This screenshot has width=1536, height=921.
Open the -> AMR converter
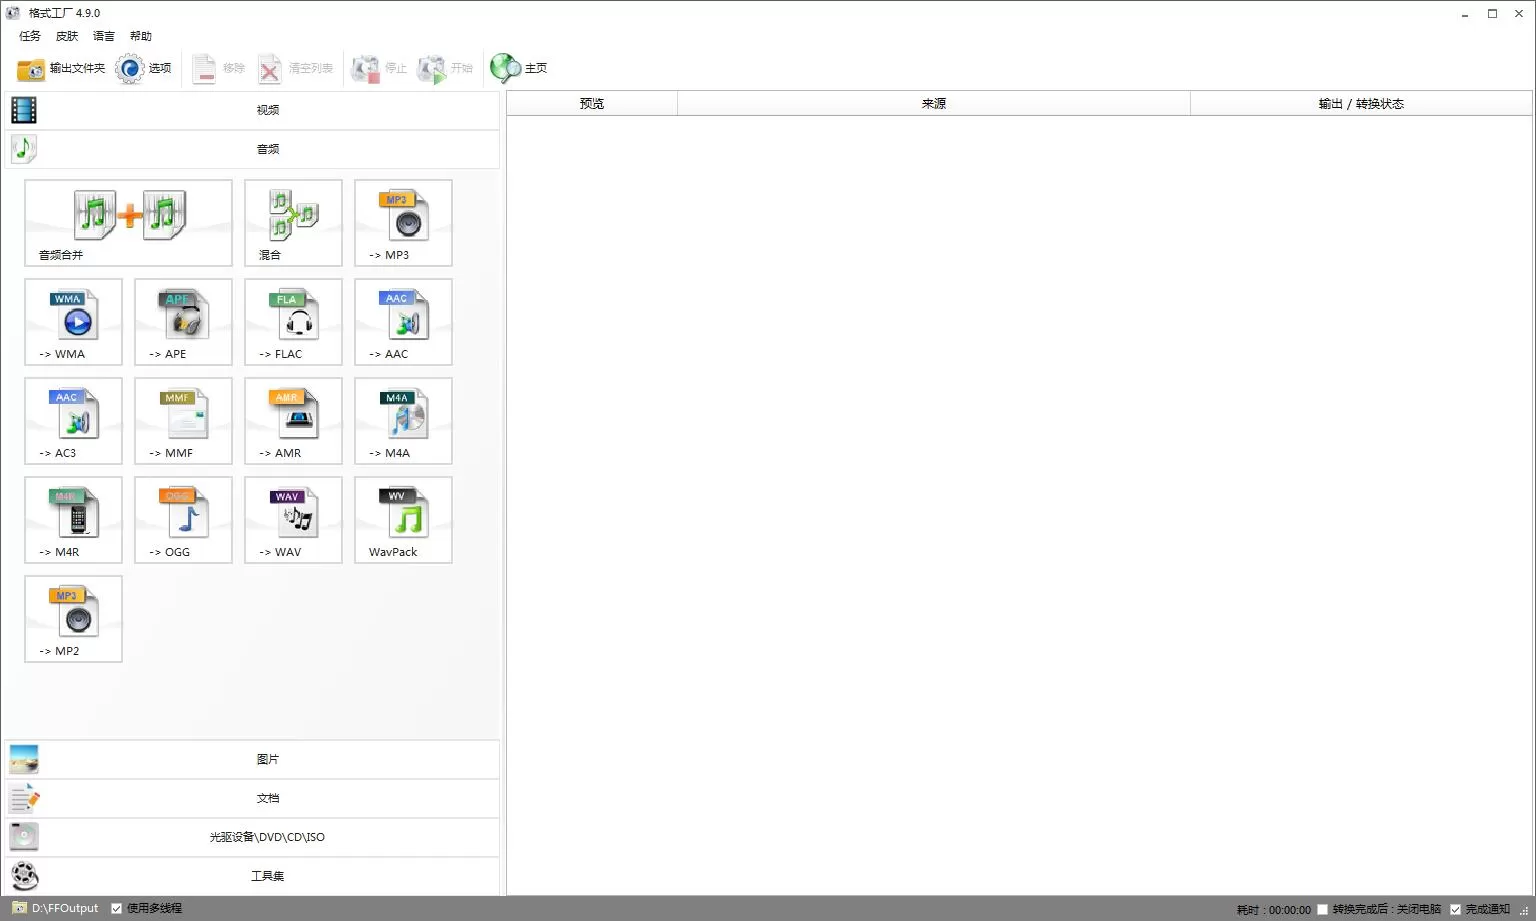293,421
